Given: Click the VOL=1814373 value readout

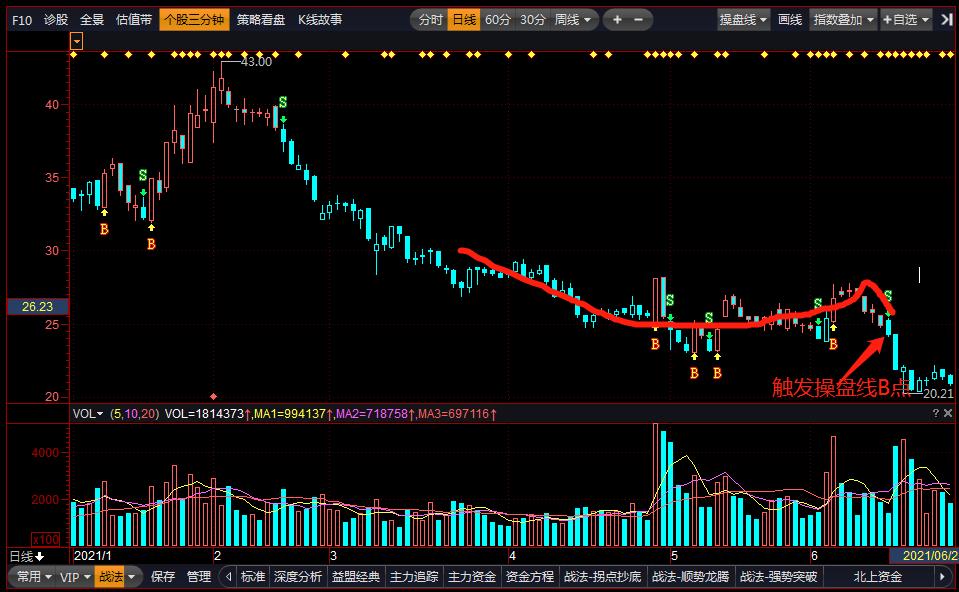Looking at the screenshot, I should pyautogui.click(x=205, y=413).
